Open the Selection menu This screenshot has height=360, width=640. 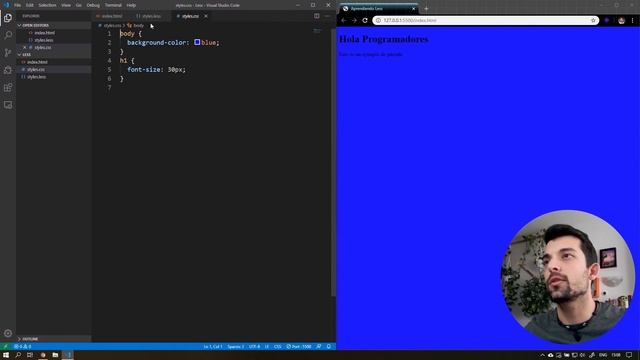[47, 5]
